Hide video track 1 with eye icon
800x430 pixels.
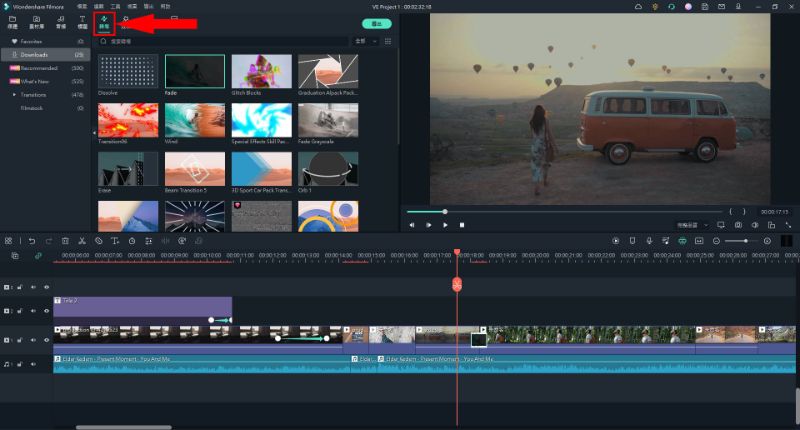[x=46, y=340]
